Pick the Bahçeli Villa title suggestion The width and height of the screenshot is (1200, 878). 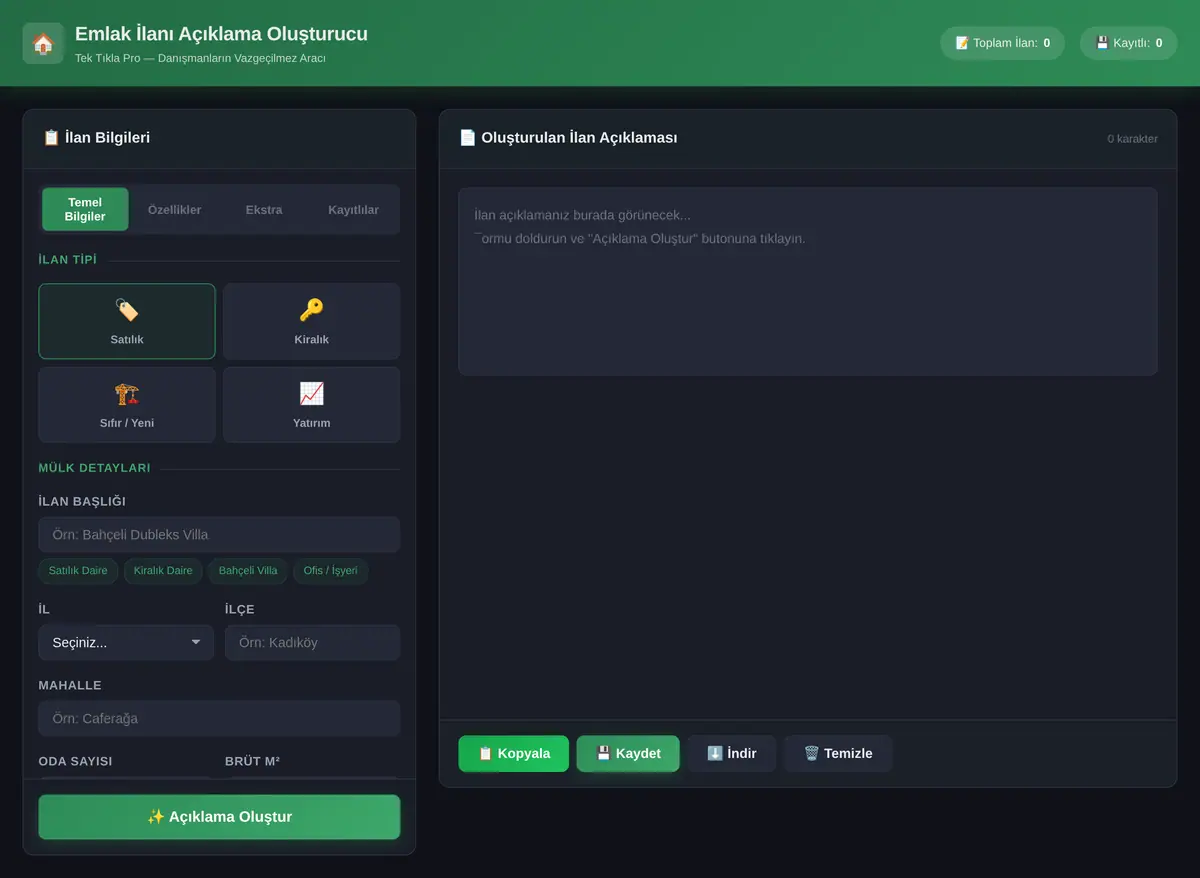tap(248, 571)
